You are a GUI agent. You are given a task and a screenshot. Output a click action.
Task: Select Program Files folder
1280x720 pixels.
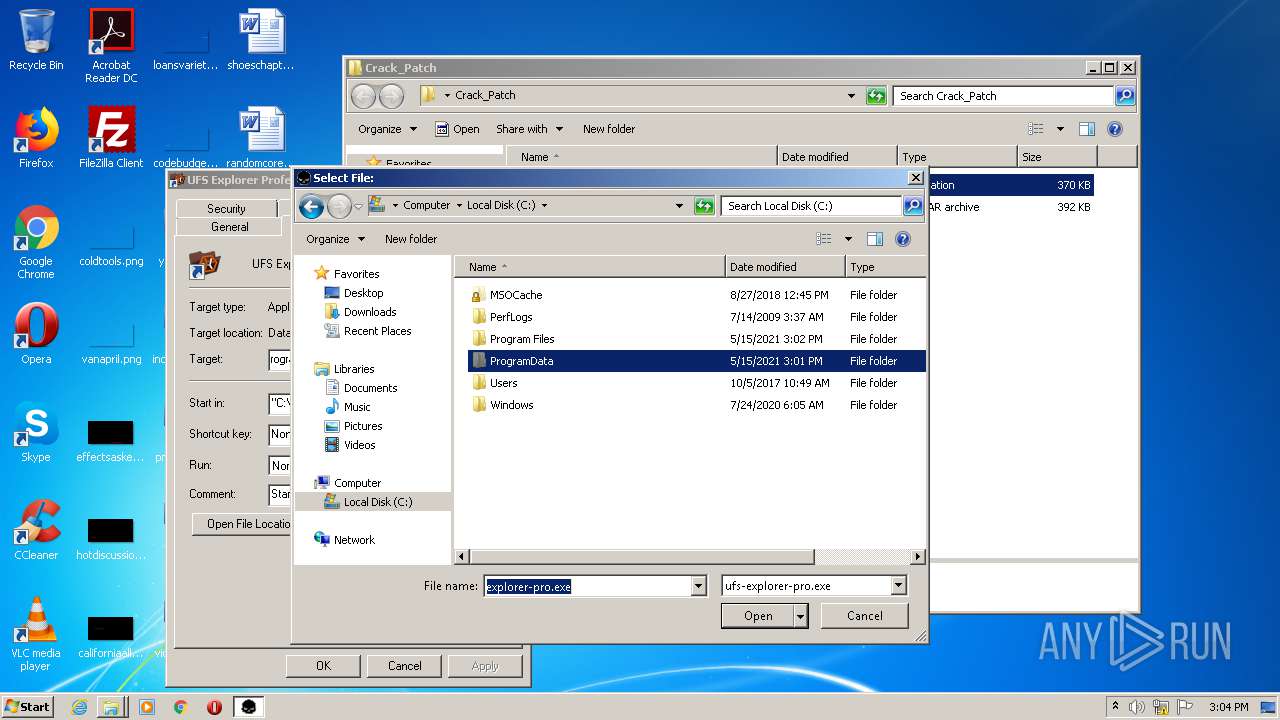point(522,339)
